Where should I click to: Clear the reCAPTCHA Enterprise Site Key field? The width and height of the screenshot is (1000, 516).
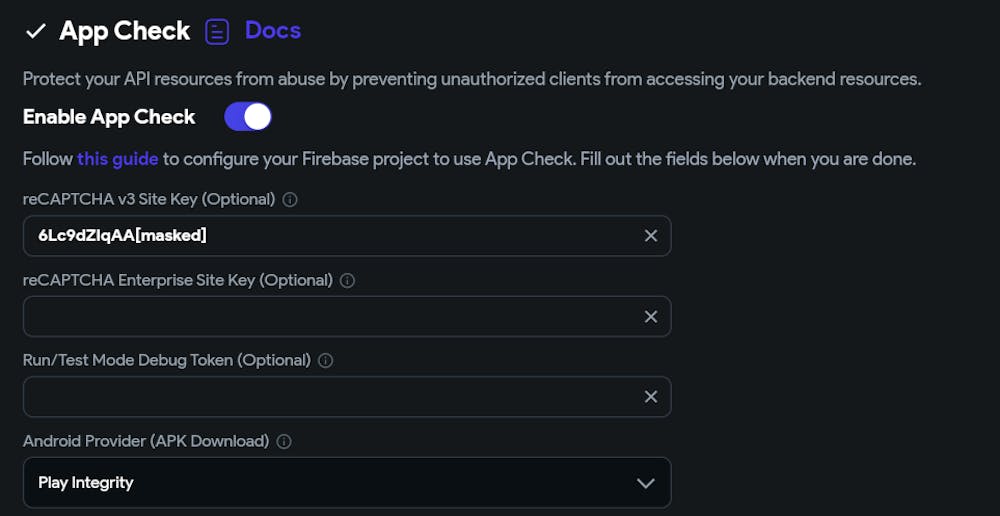click(651, 316)
